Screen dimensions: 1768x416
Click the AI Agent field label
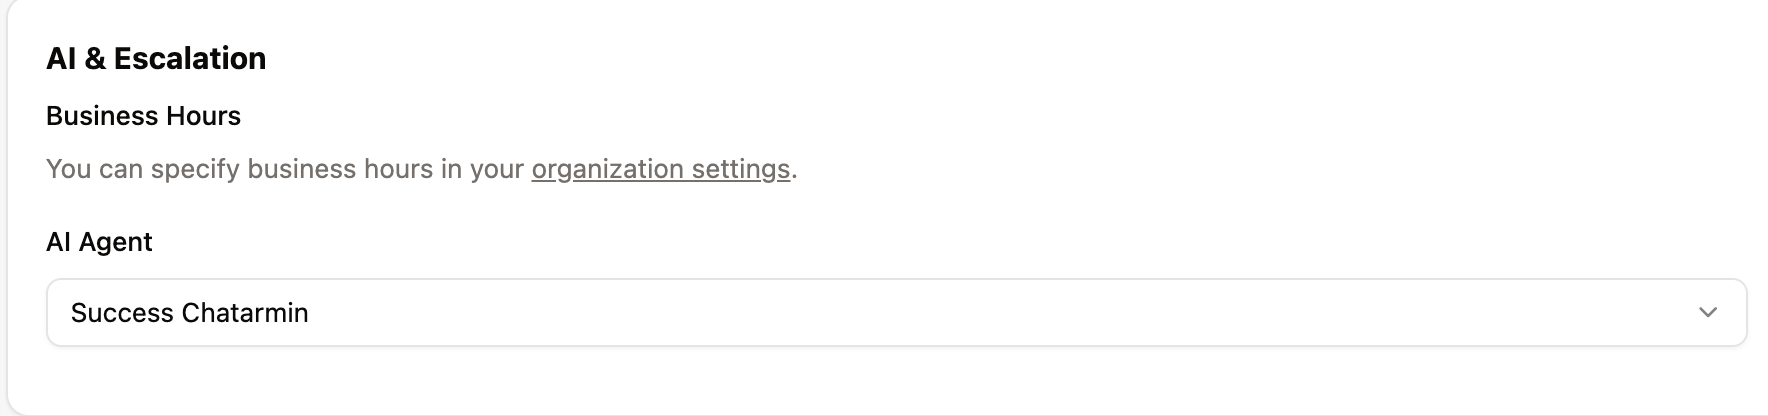pyautogui.click(x=99, y=242)
